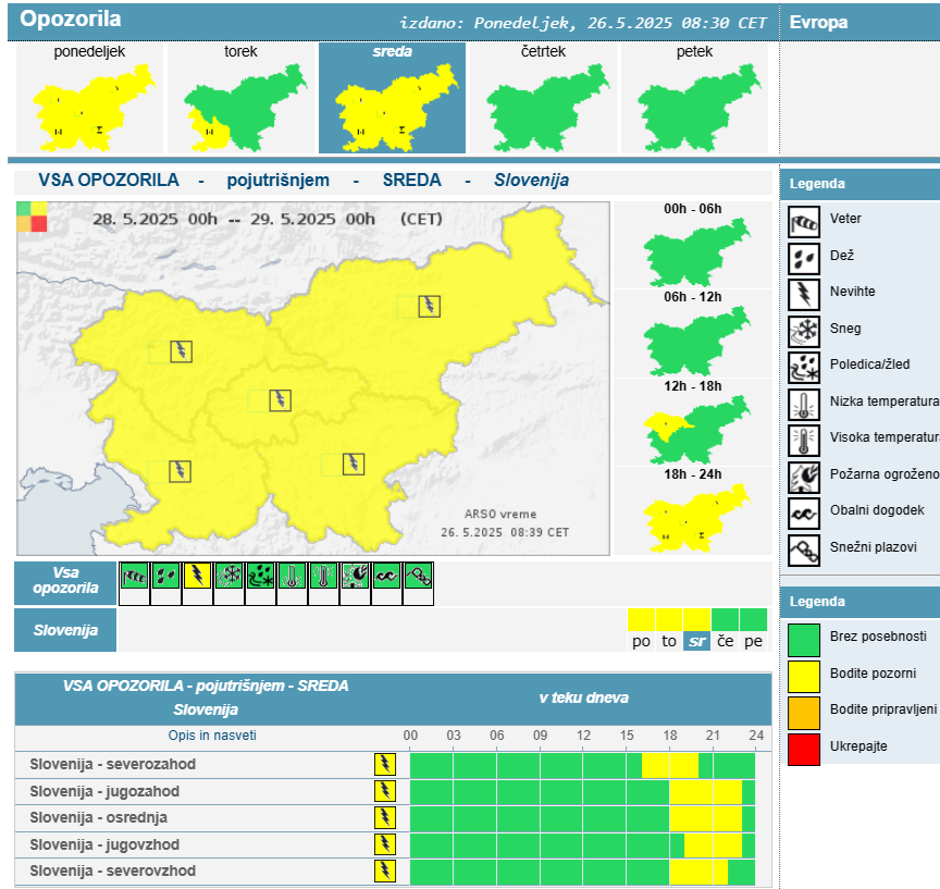Image resolution: width=940 pixels, height=889 pixels.
Task: Click the 'pe' day button in Slovenija row
Action: click(x=753, y=641)
